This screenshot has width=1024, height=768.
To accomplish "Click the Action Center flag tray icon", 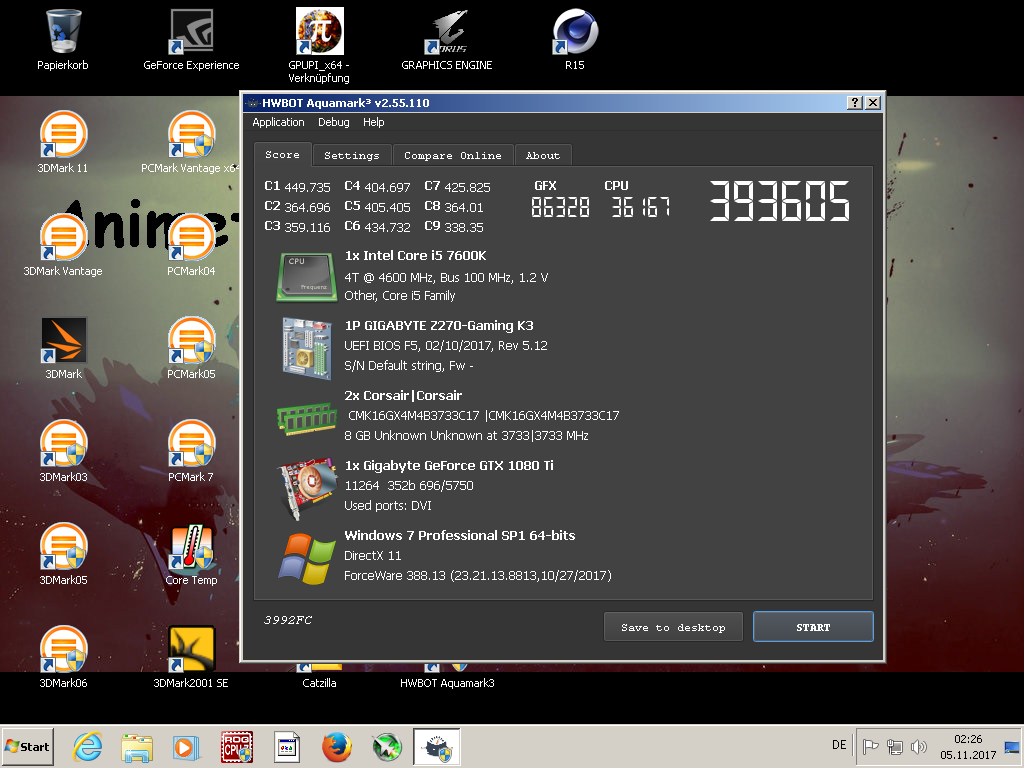I will pos(870,746).
